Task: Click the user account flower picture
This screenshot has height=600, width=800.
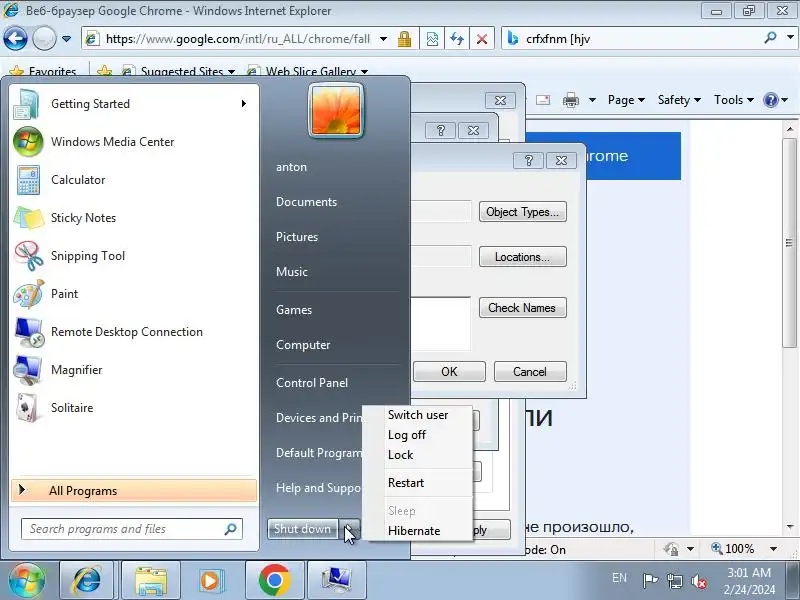Action: tap(336, 110)
